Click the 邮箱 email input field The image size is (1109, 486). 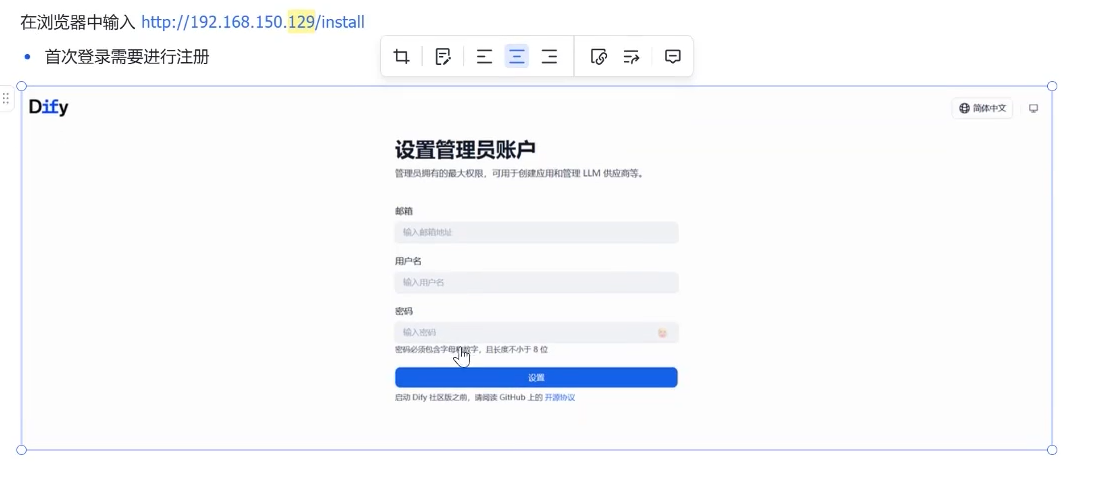pyautogui.click(x=536, y=232)
